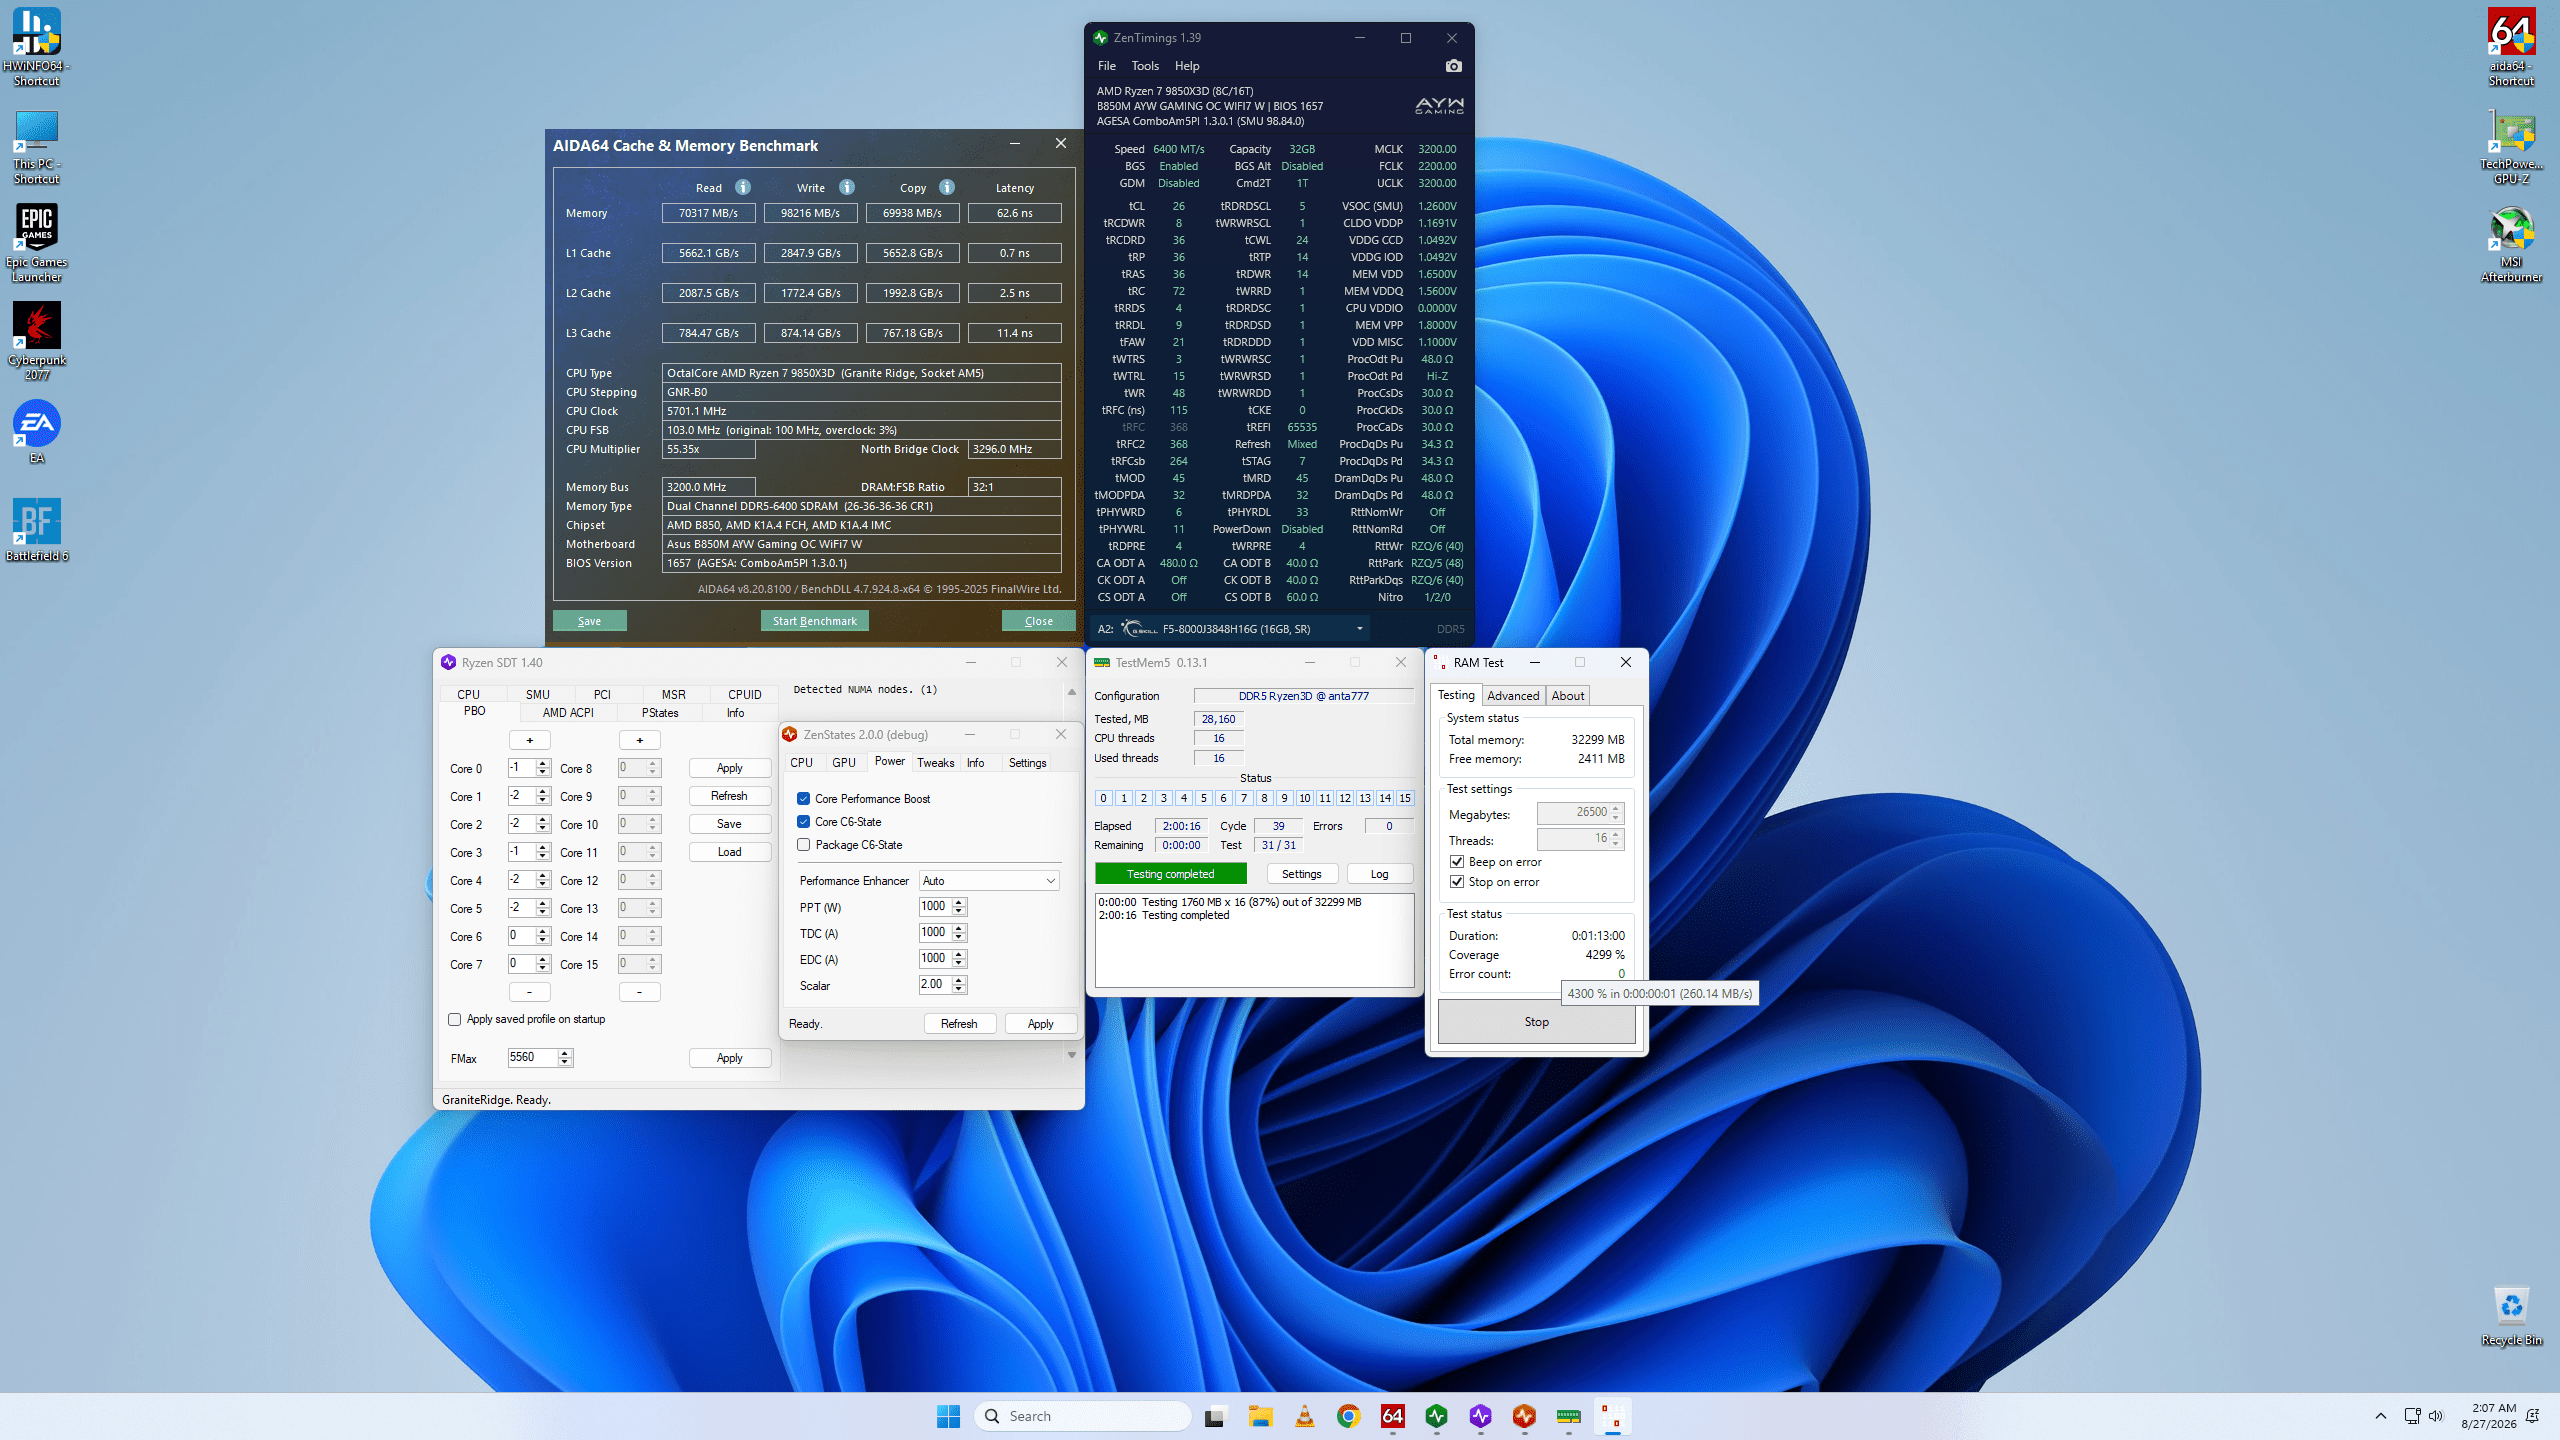The height and width of the screenshot is (1440, 2560).
Task: Switch to Ryzen SDT on taskbar
Action: pyautogui.click(x=1481, y=1416)
